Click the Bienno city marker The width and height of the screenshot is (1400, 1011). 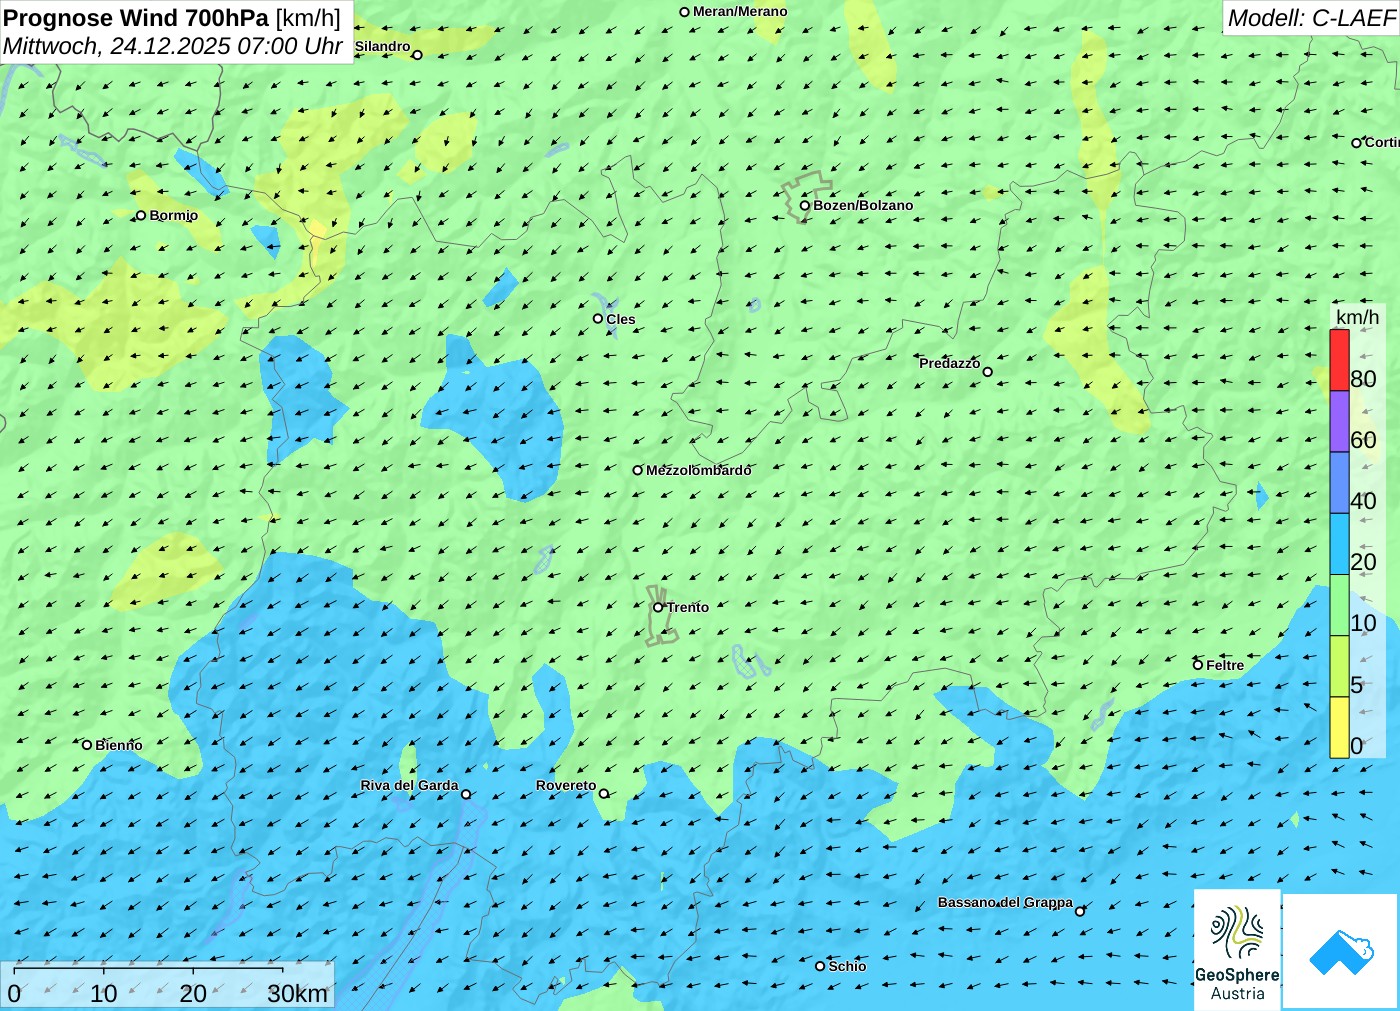click(87, 744)
